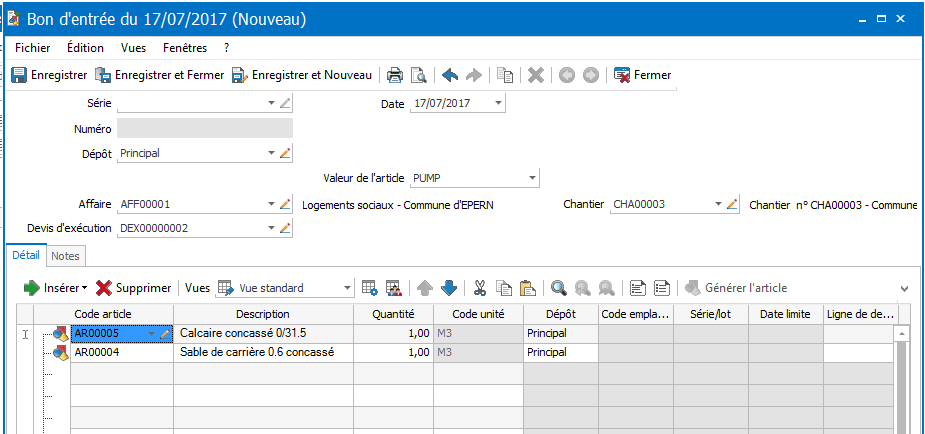Switch to the Notes tab
The width and height of the screenshot is (925, 434).
pyautogui.click(x=65, y=257)
